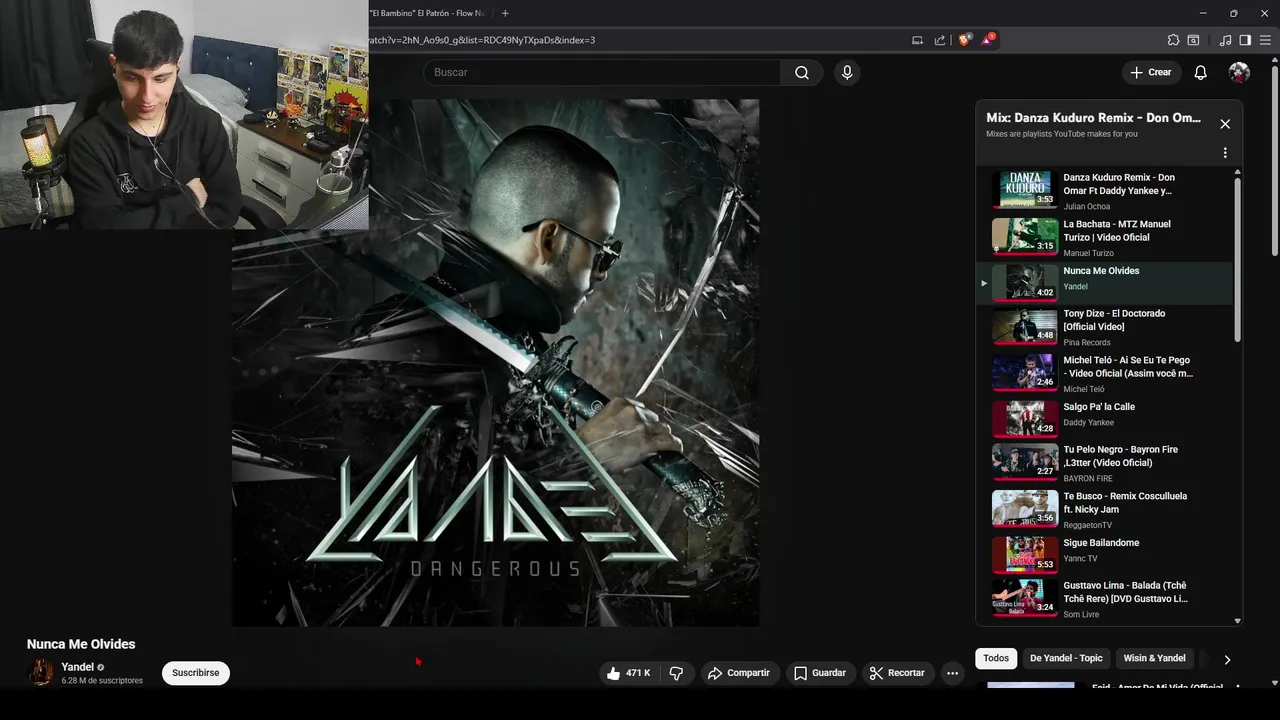1280x720 pixels.
Task: Click the playlist scroll-down arrow
Action: point(1237,621)
